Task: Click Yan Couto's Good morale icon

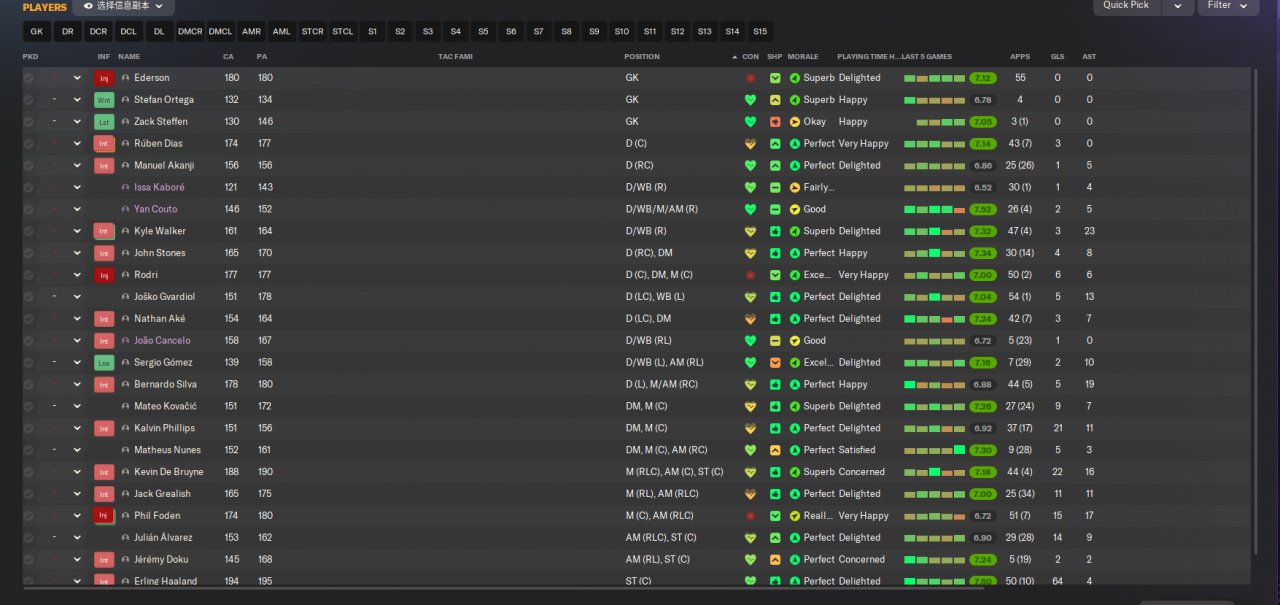Action: click(x=795, y=210)
